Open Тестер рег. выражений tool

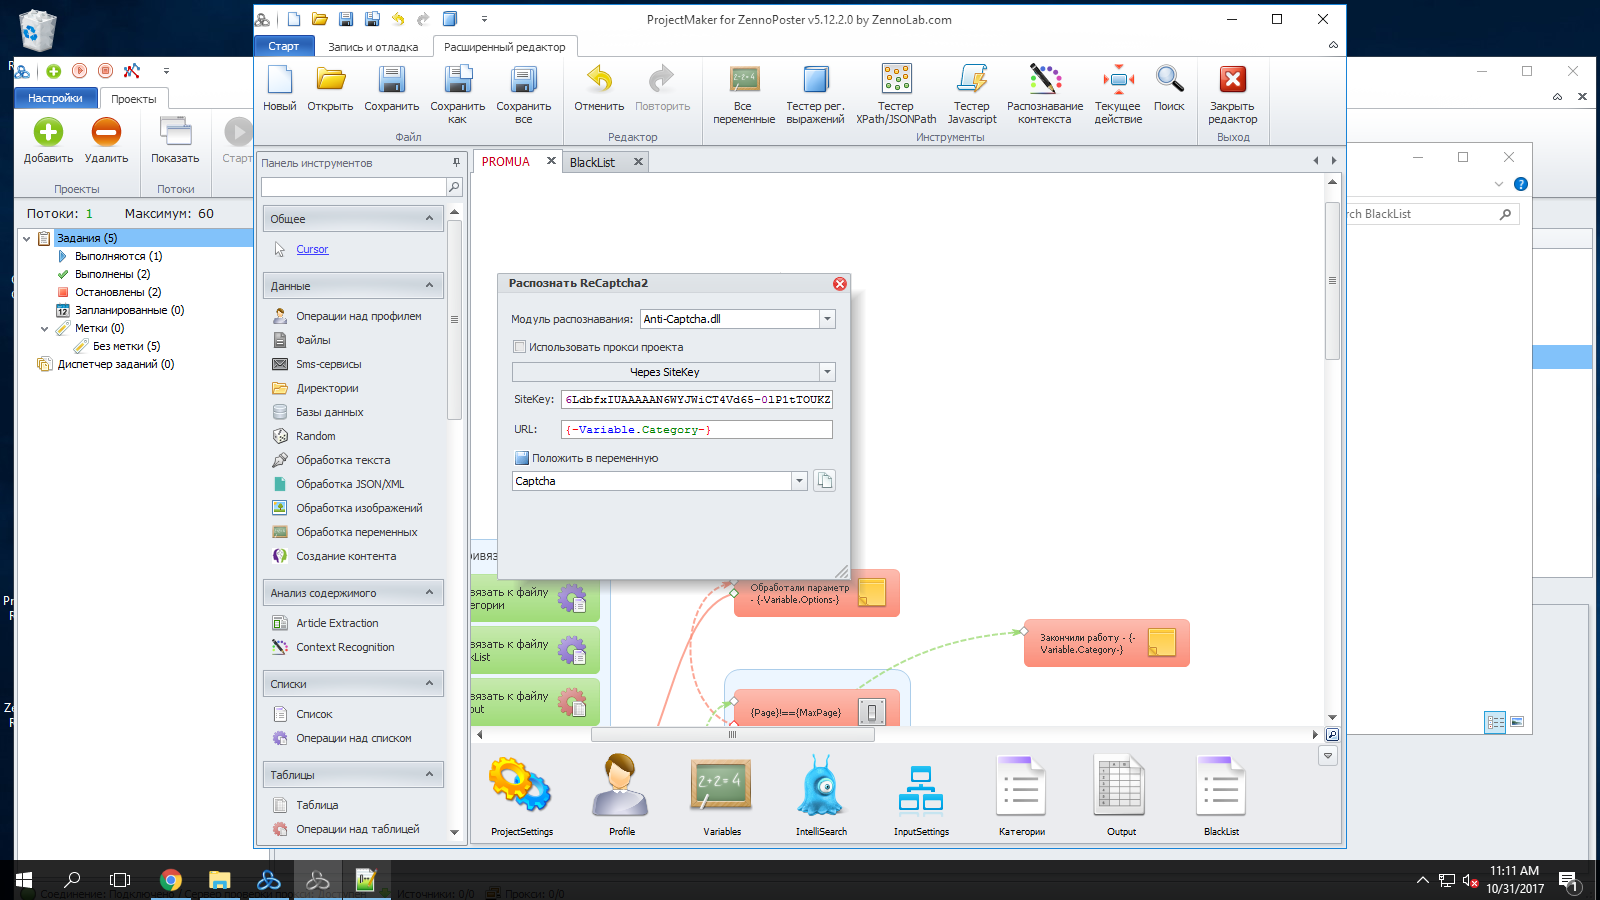click(x=815, y=94)
